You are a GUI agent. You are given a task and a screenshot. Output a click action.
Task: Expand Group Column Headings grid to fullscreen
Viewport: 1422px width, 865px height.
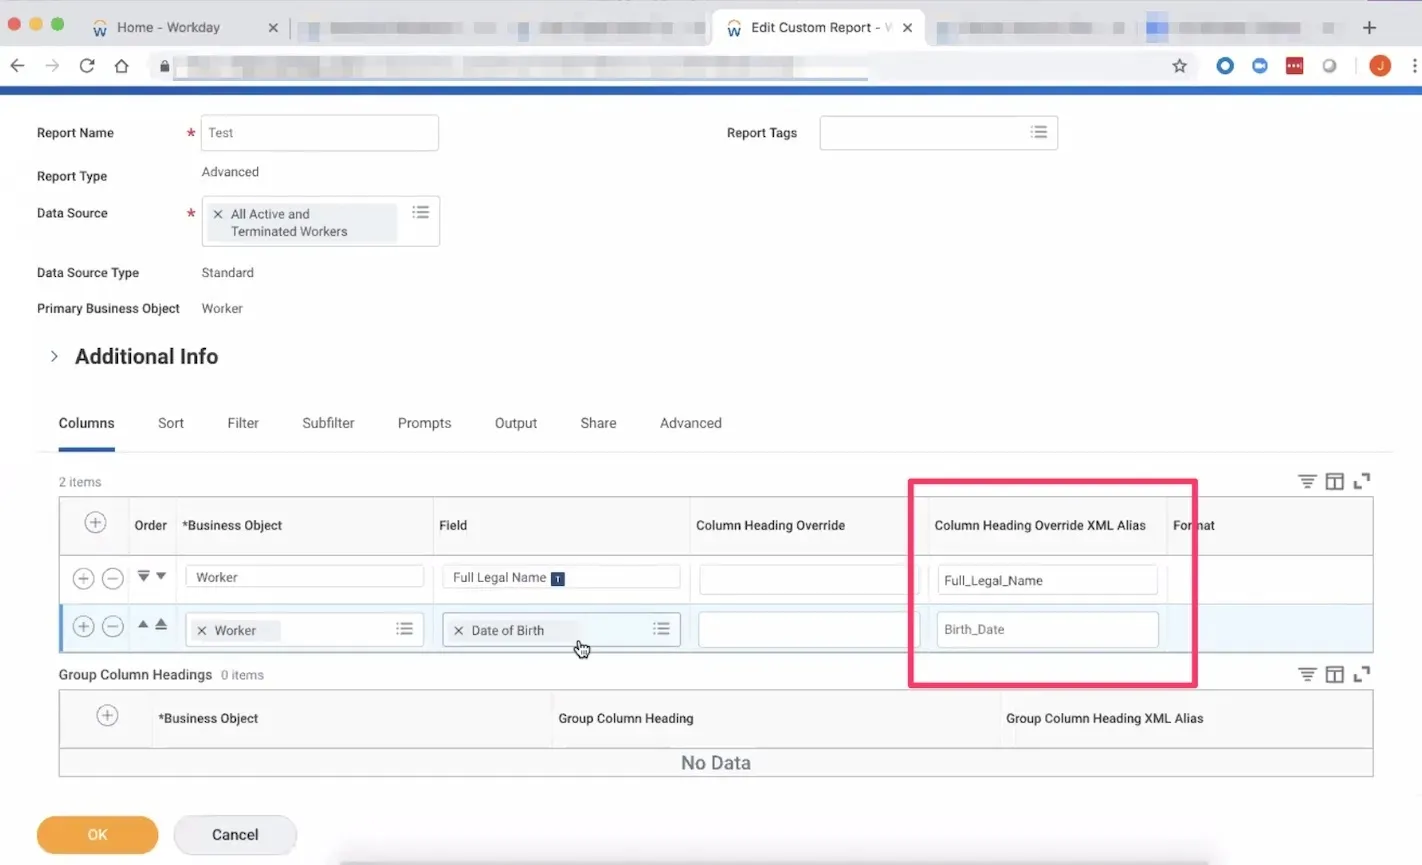(1362, 674)
